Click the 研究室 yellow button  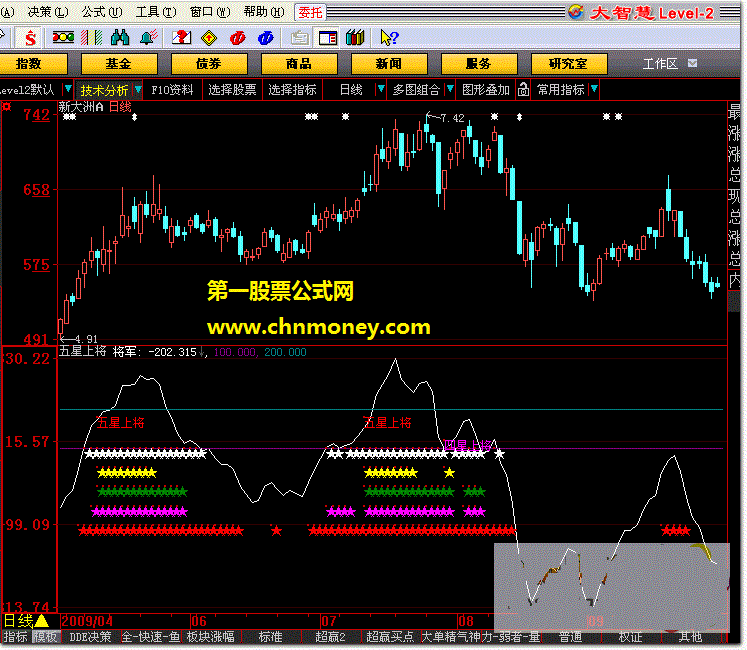pyautogui.click(x=569, y=63)
